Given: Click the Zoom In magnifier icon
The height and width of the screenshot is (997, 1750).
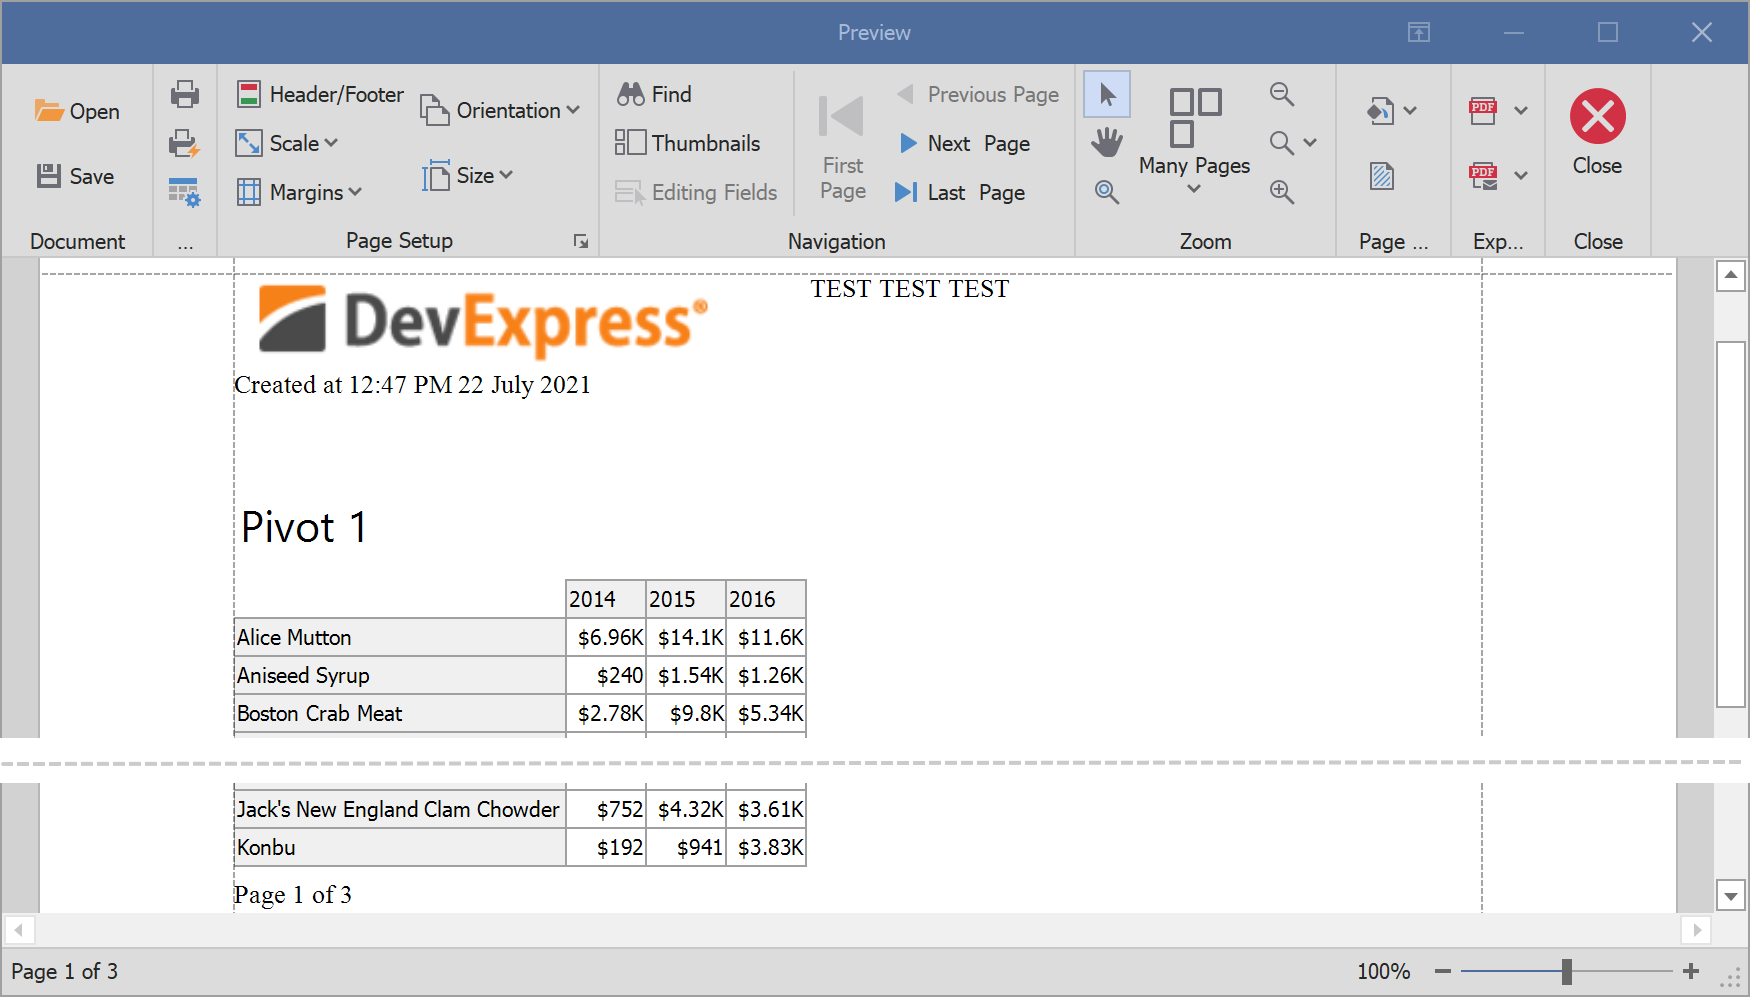Looking at the screenshot, I should point(1282,192).
